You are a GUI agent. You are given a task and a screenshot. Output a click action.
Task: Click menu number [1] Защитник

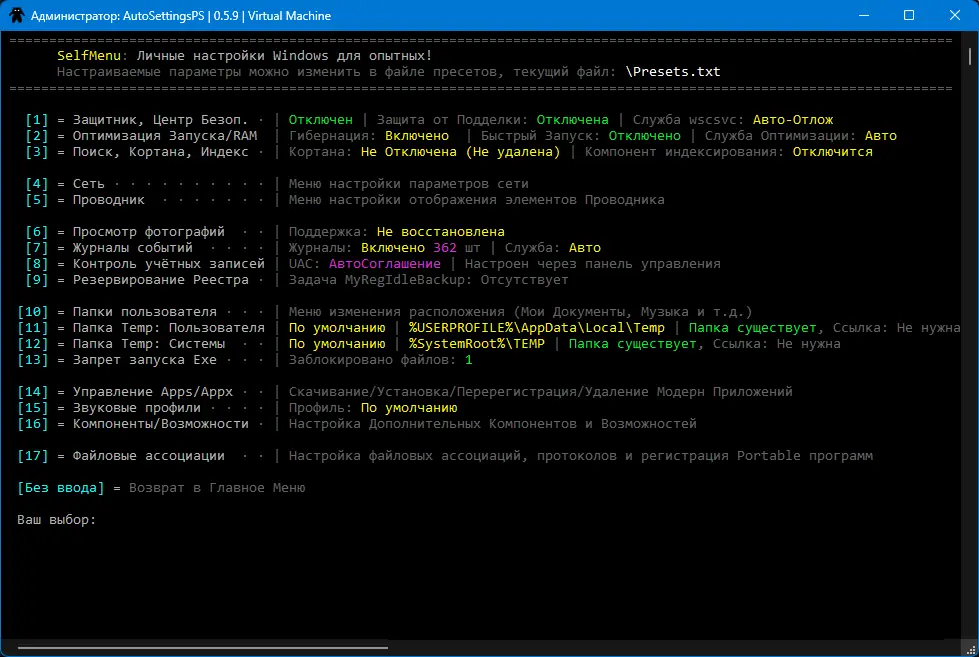[x=36, y=119]
